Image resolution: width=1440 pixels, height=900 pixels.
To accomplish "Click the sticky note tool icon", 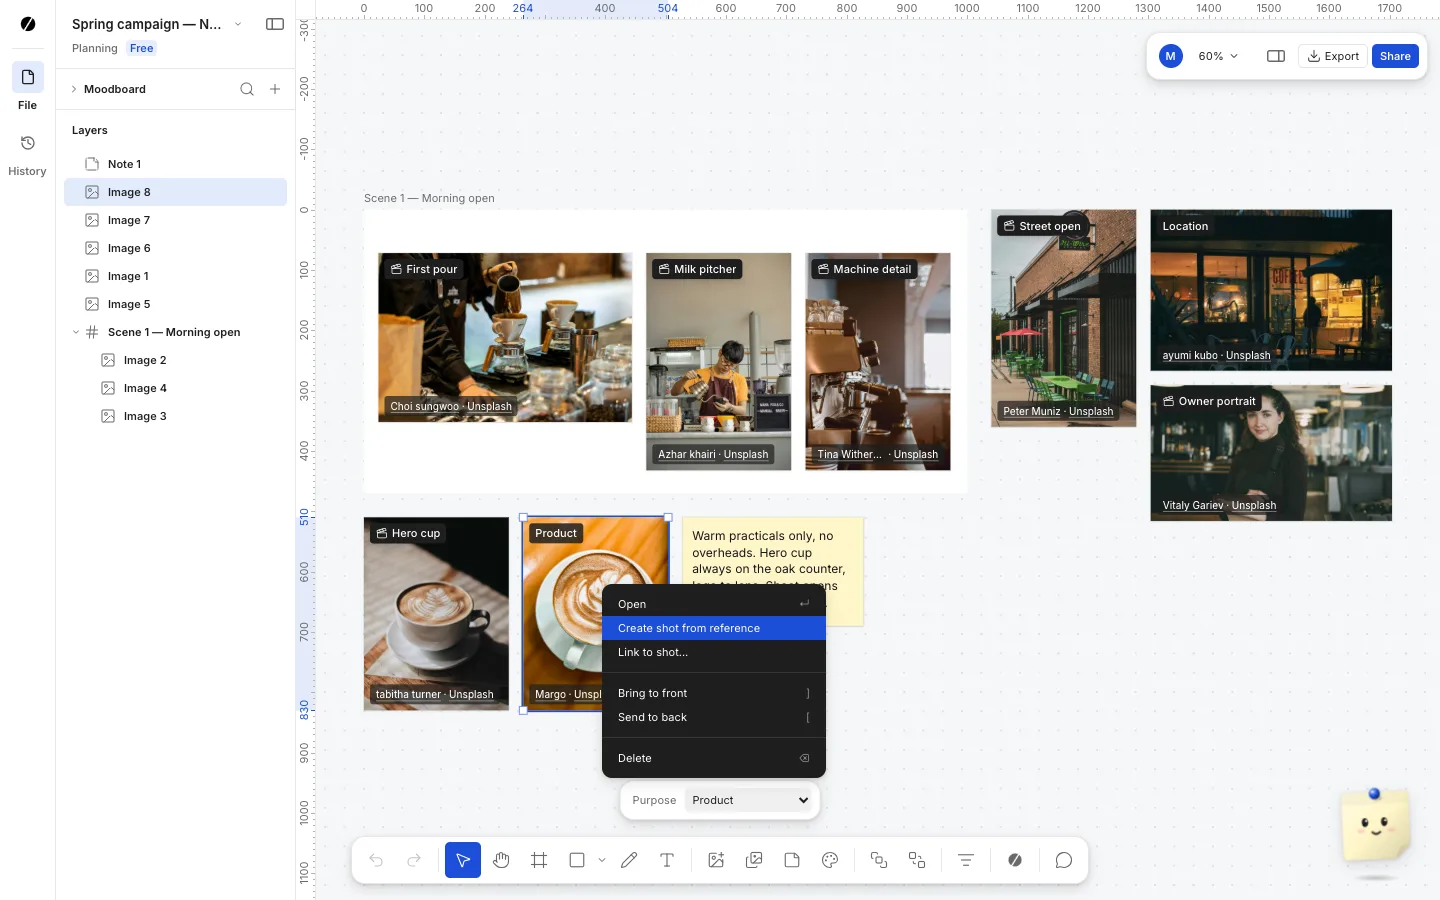I will 792,860.
